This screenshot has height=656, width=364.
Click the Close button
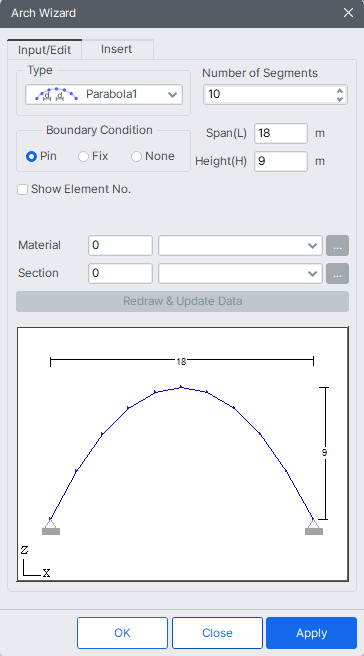217,633
